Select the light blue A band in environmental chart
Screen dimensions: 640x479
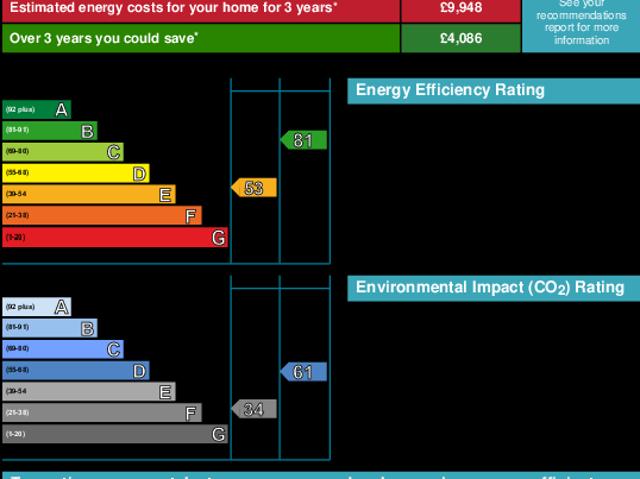[37, 306]
